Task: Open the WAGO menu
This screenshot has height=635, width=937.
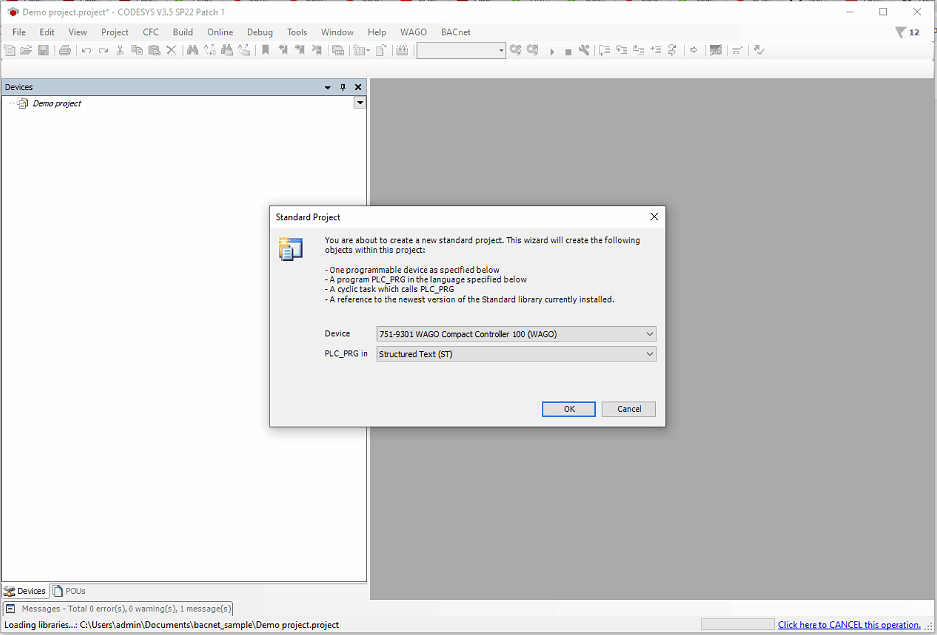Action: pyautogui.click(x=414, y=32)
